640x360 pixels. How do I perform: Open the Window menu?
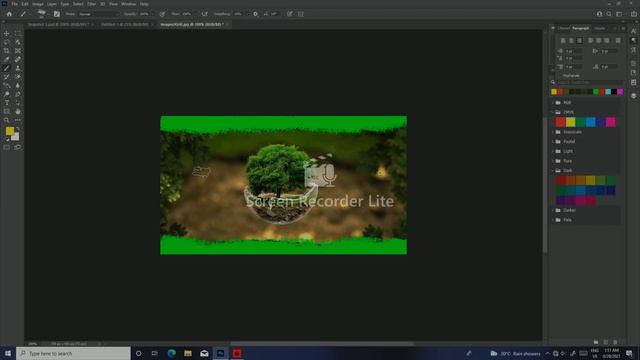(129, 4)
